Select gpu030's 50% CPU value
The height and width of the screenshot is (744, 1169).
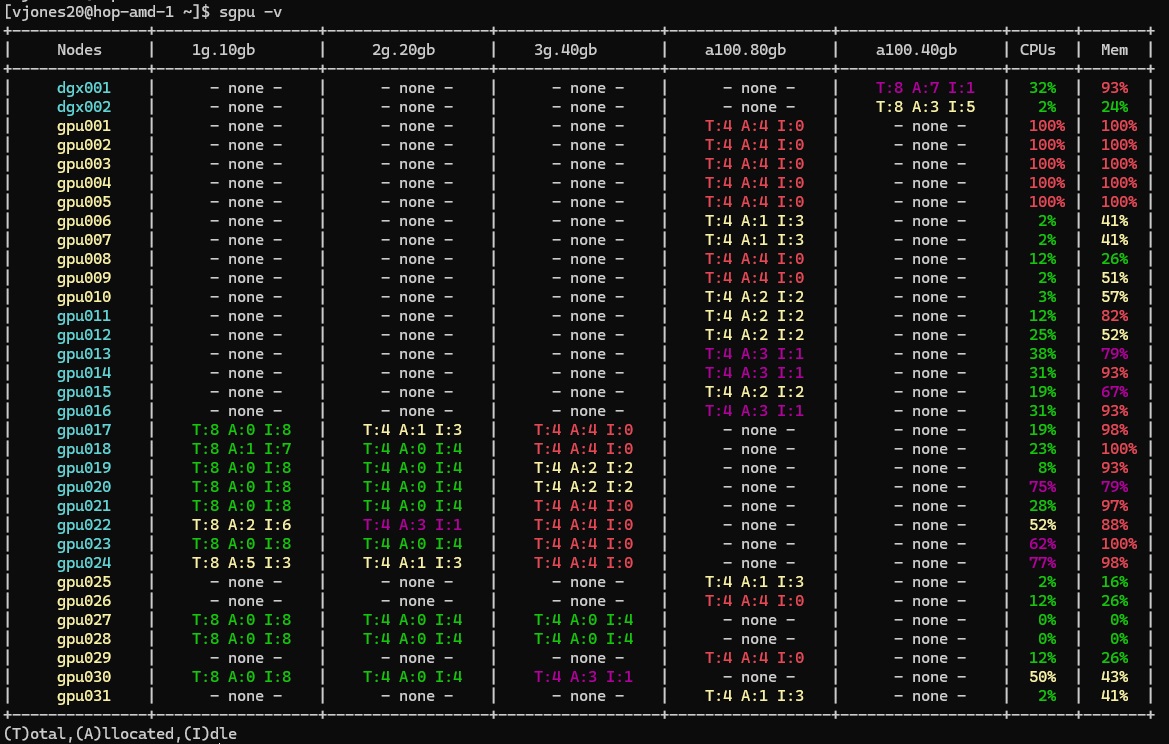coord(1042,678)
